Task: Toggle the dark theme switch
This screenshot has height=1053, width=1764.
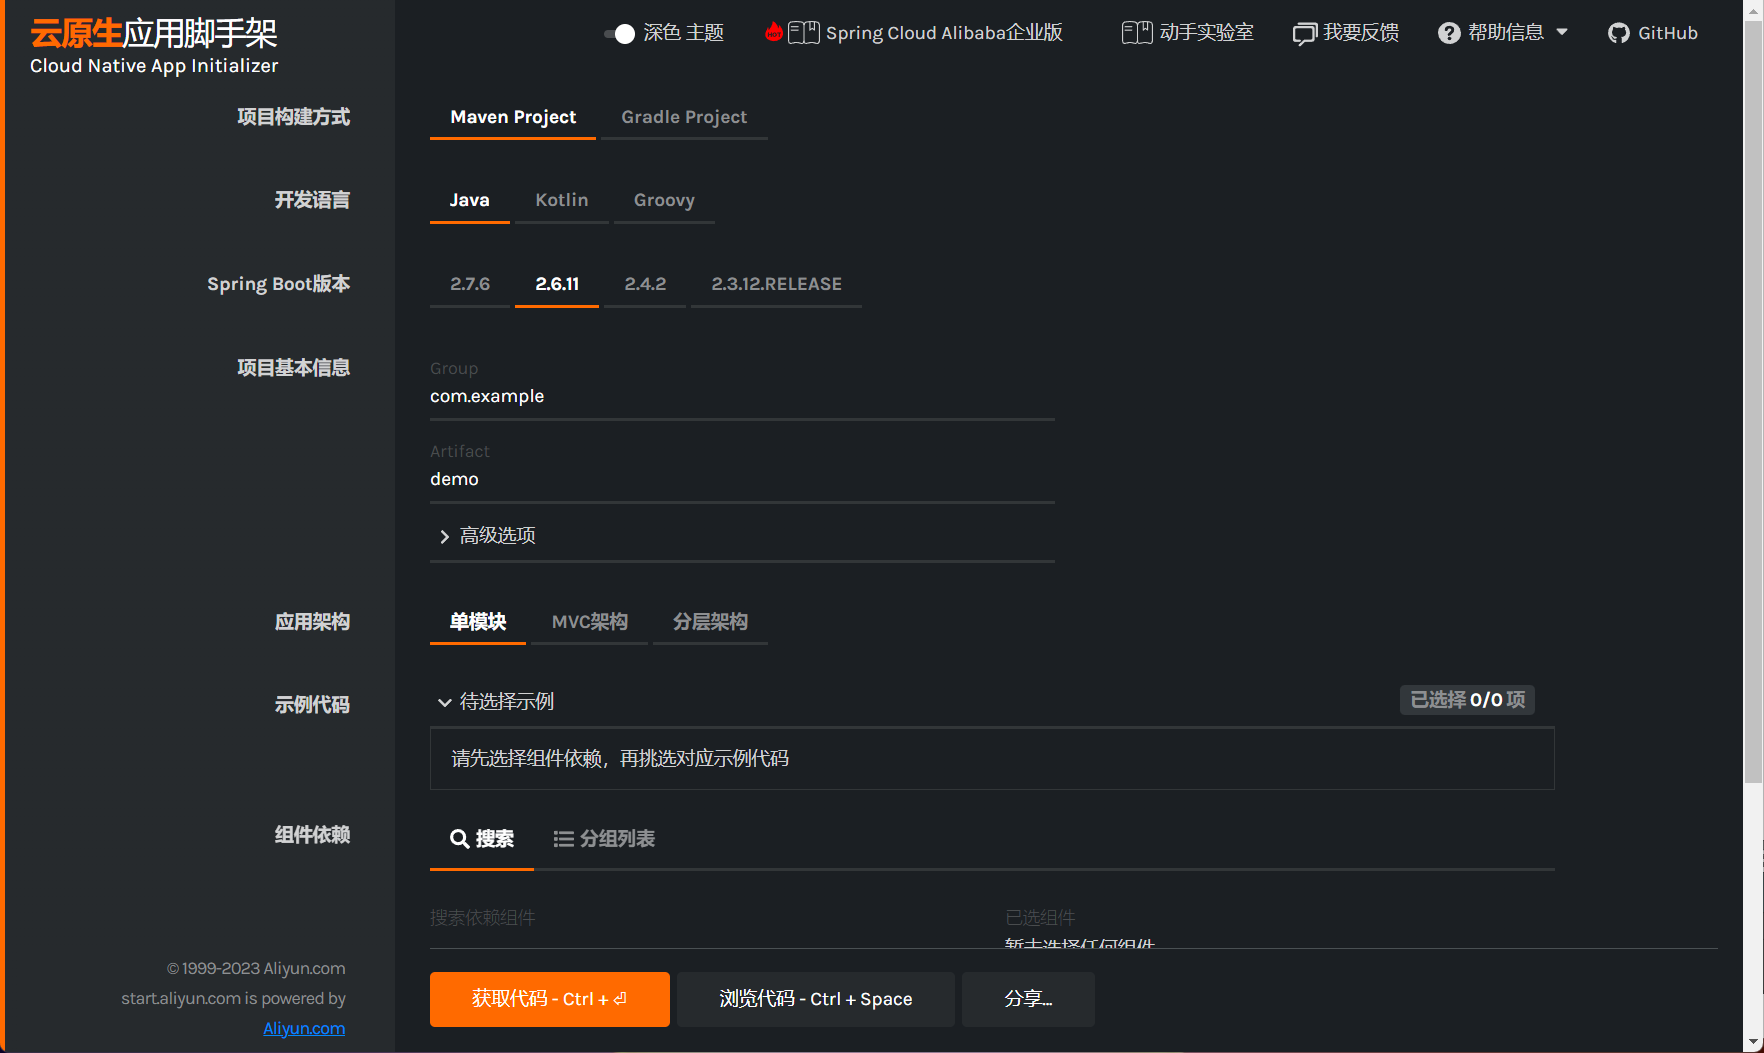Action: (620, 34)
